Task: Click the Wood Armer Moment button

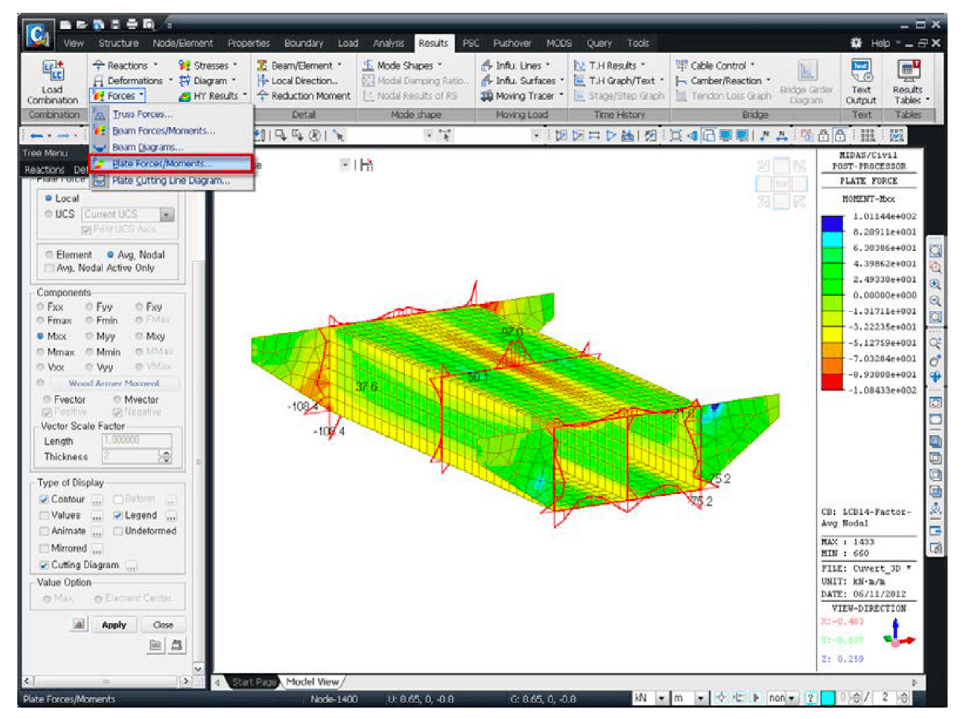Action: [x=114, y=383]
